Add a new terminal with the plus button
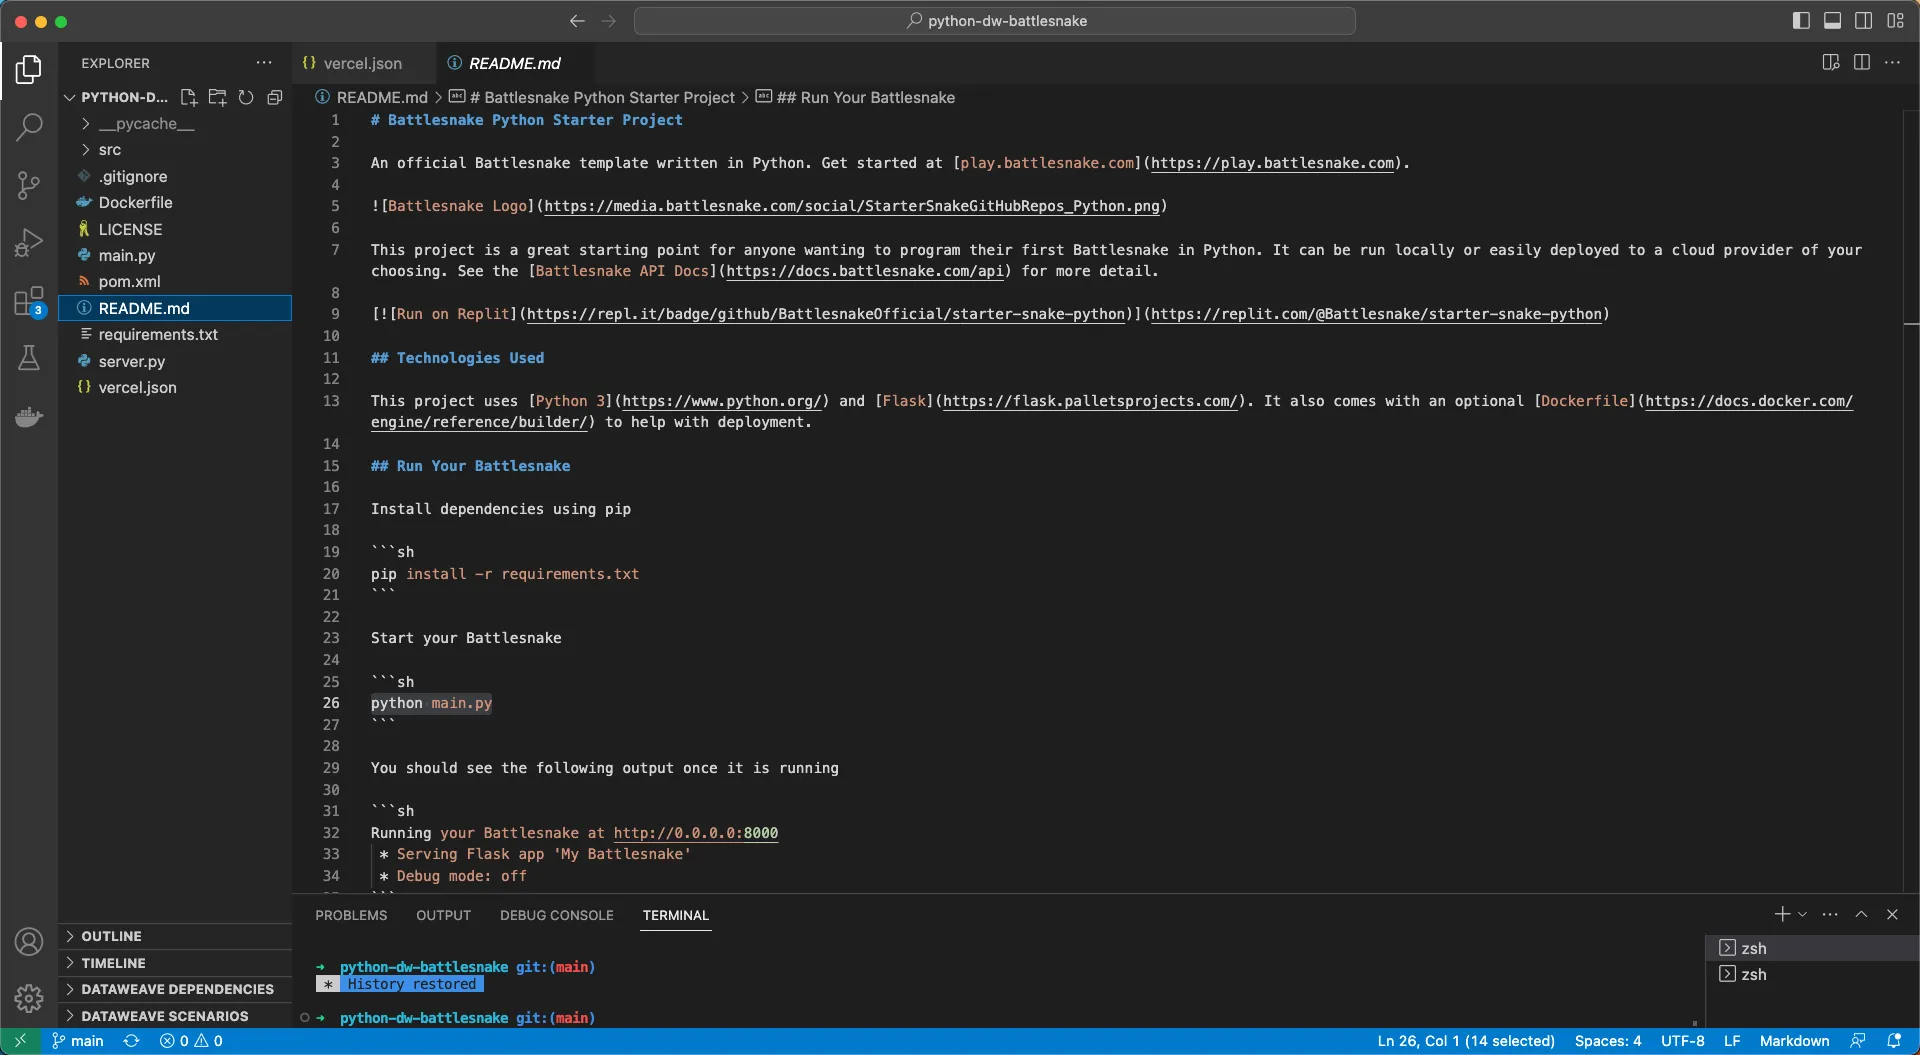The image size is (1920, 1055). click(x=1782, y=915)
